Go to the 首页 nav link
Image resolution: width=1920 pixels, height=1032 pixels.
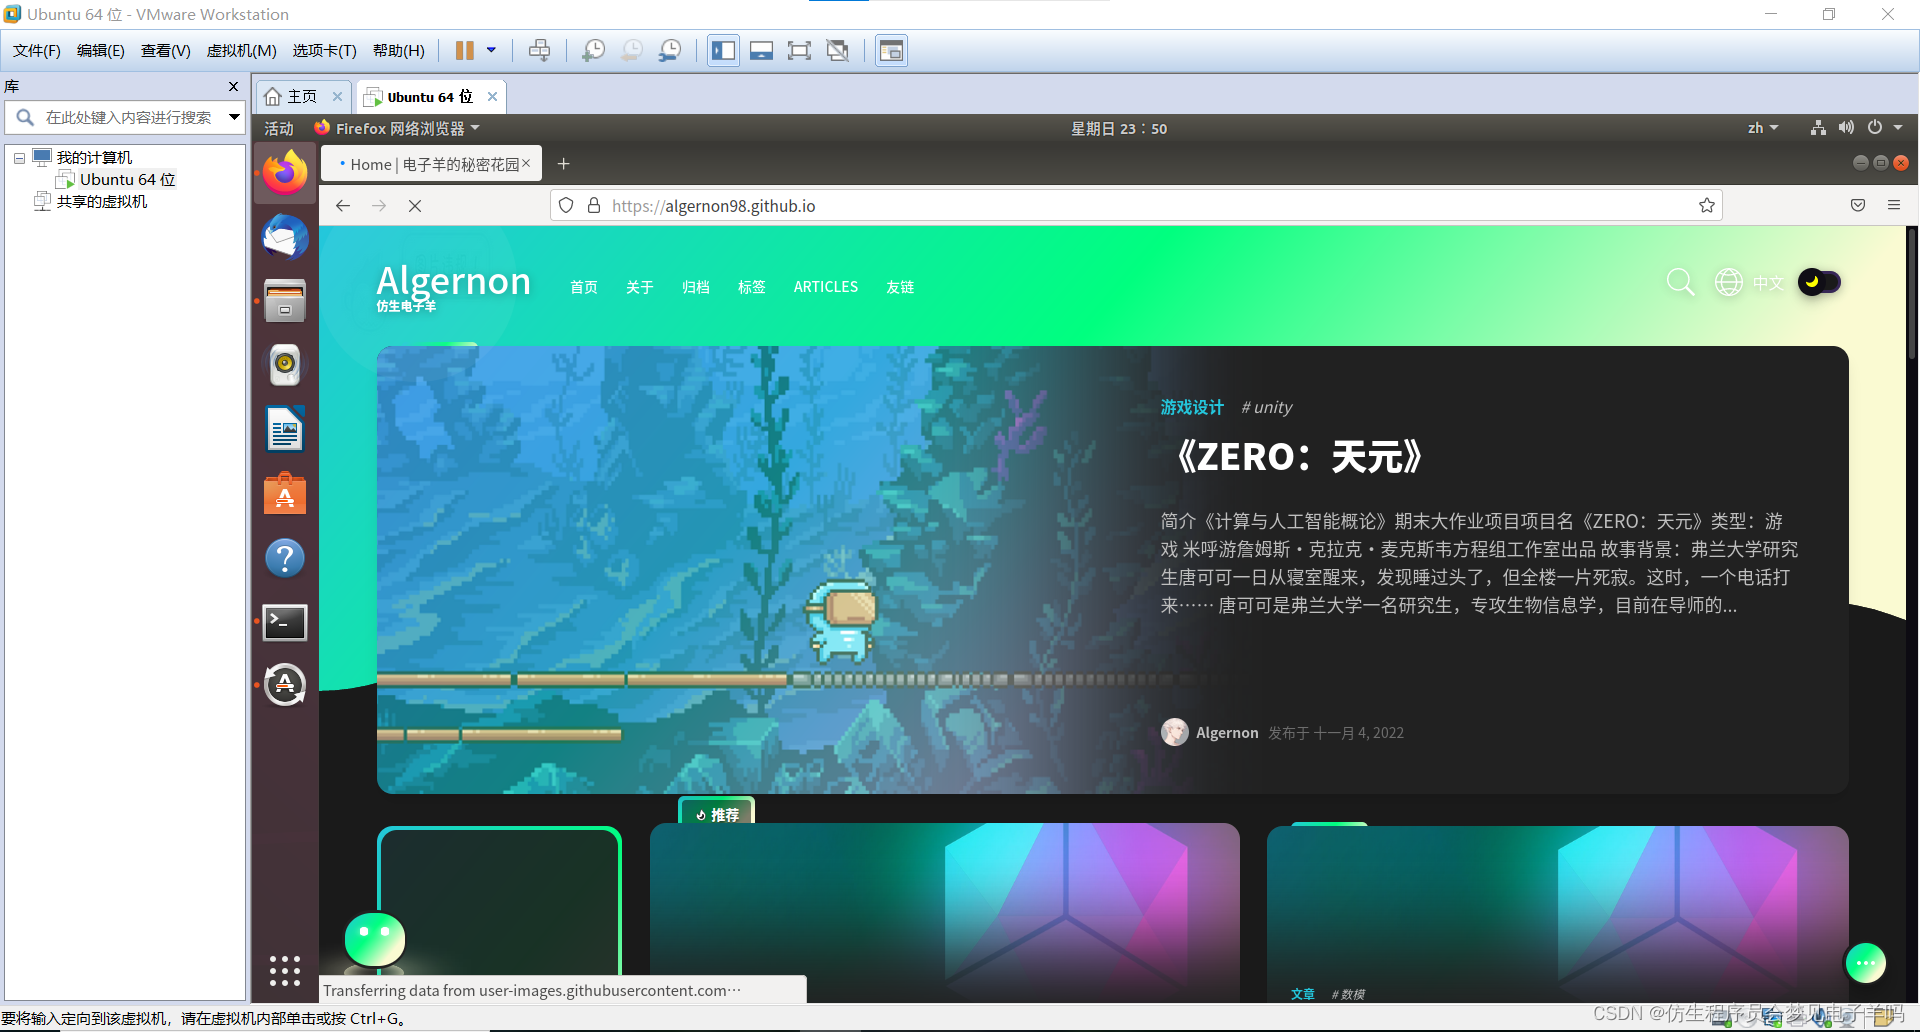584,288
